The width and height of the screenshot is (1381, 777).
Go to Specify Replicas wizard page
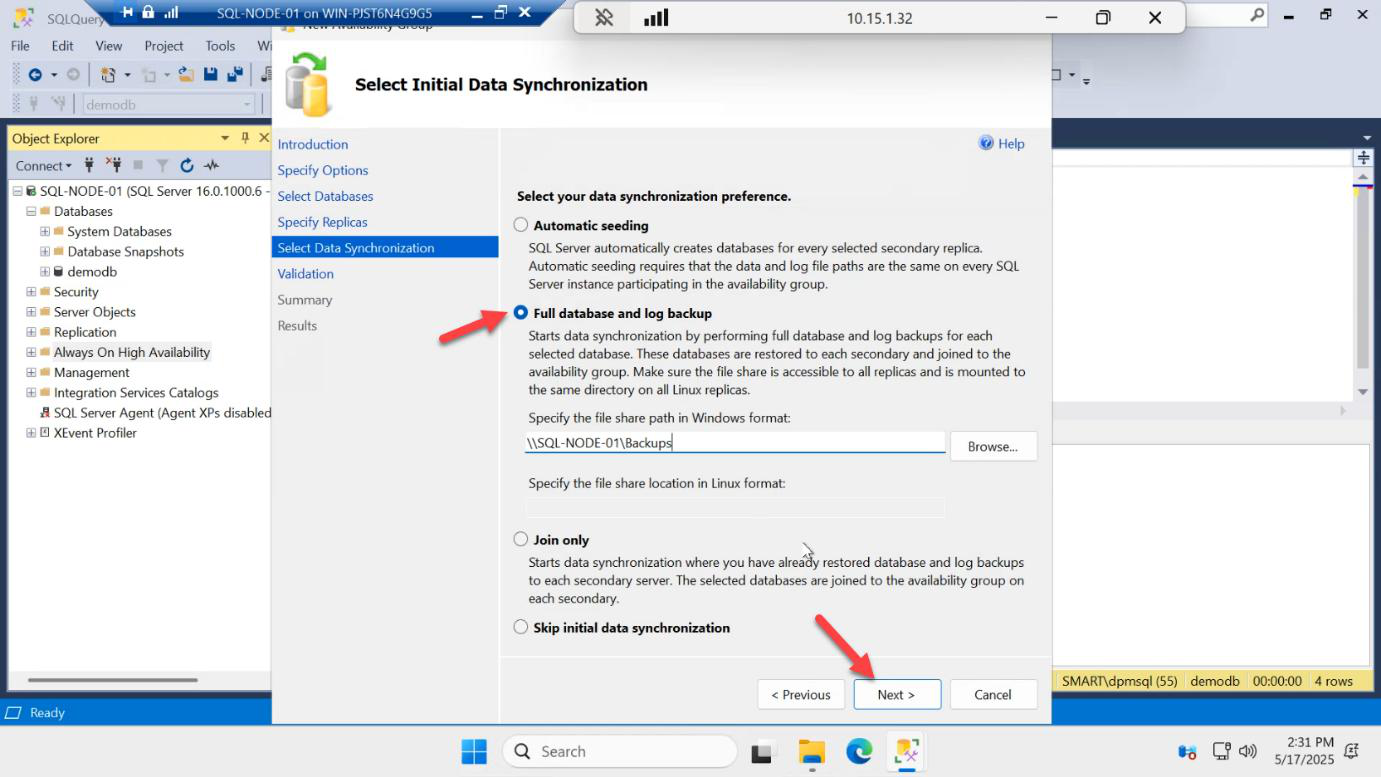pos(322,222)
